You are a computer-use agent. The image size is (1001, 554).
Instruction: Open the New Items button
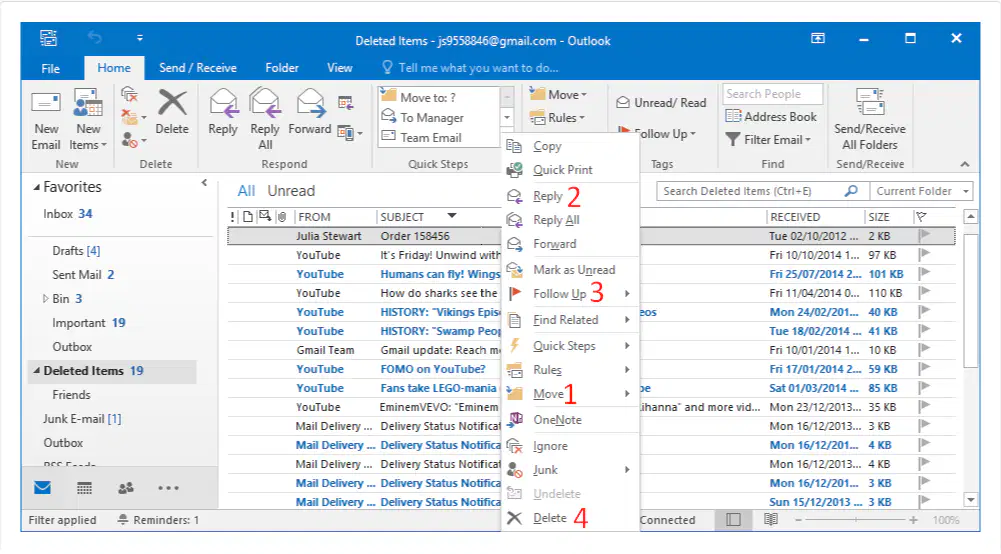(x=88, y=121)
